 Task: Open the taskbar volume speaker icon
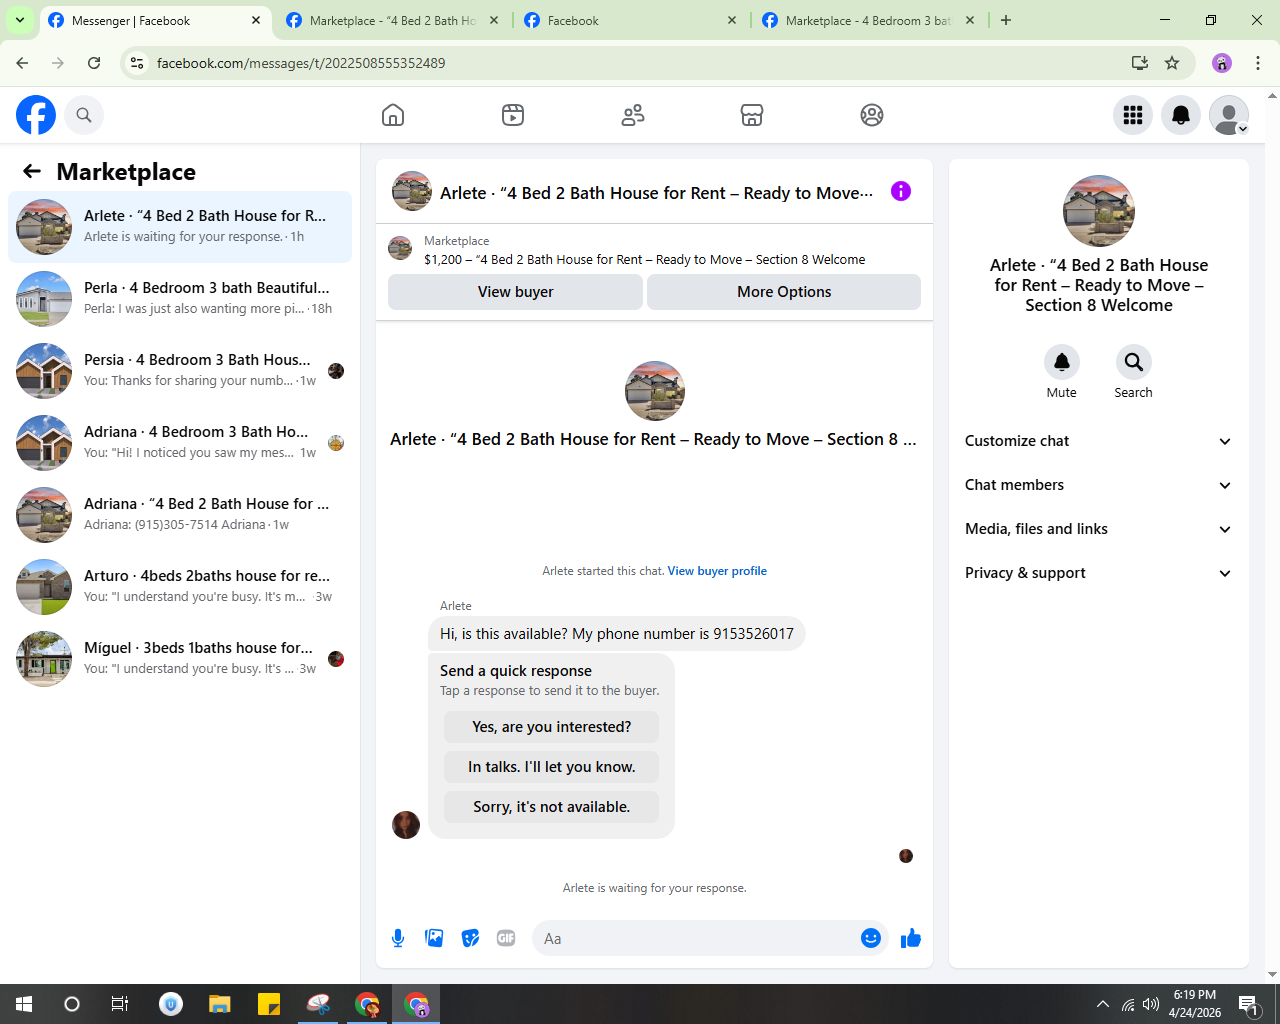pos(1151,1004)
